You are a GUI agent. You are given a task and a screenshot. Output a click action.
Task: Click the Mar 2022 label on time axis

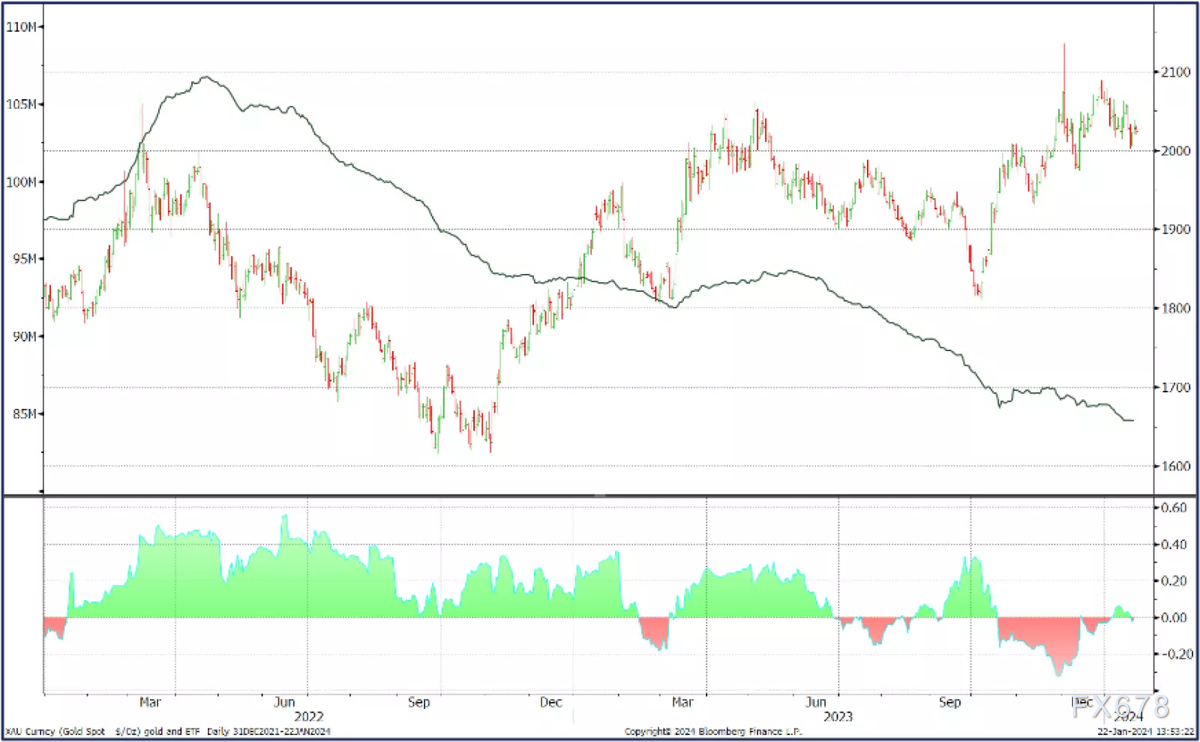tap(150, 703)
